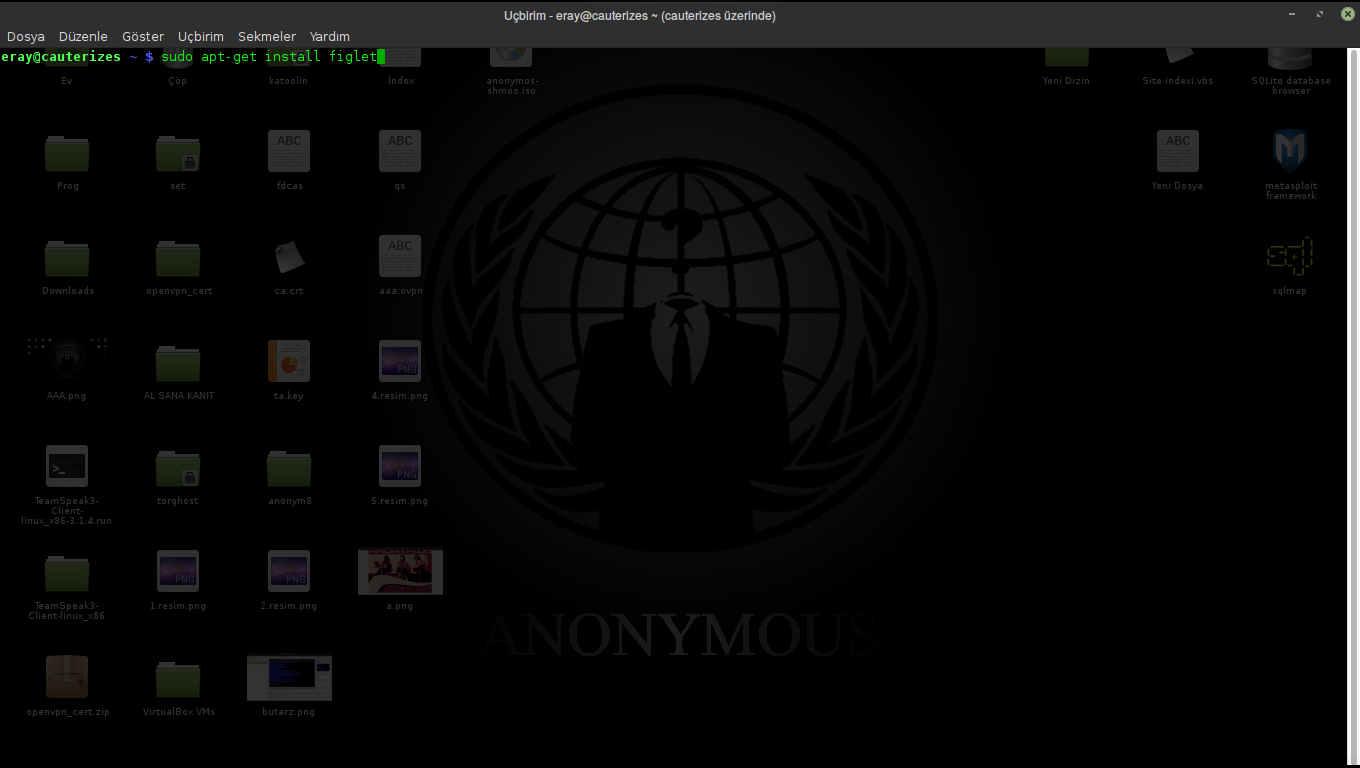Screen dimensions: 1360x768
Task: Select the ca.crt certificate file icon
Action: click(x=289, y=256)
